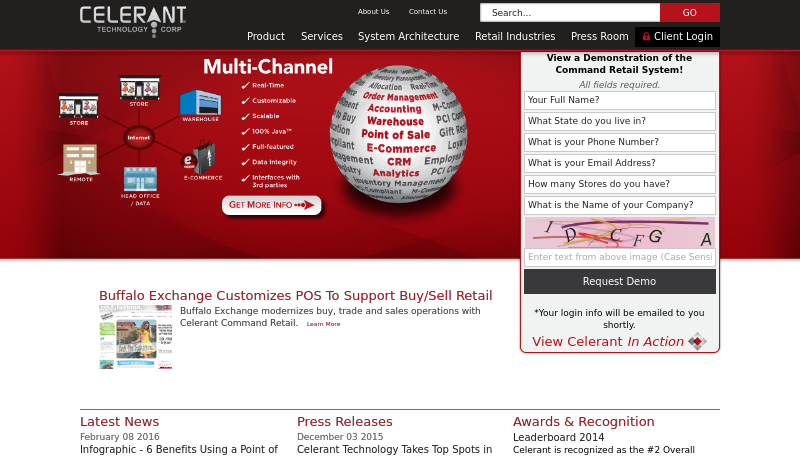
Task: Click the Request Demo button
Action: point(619,281)
